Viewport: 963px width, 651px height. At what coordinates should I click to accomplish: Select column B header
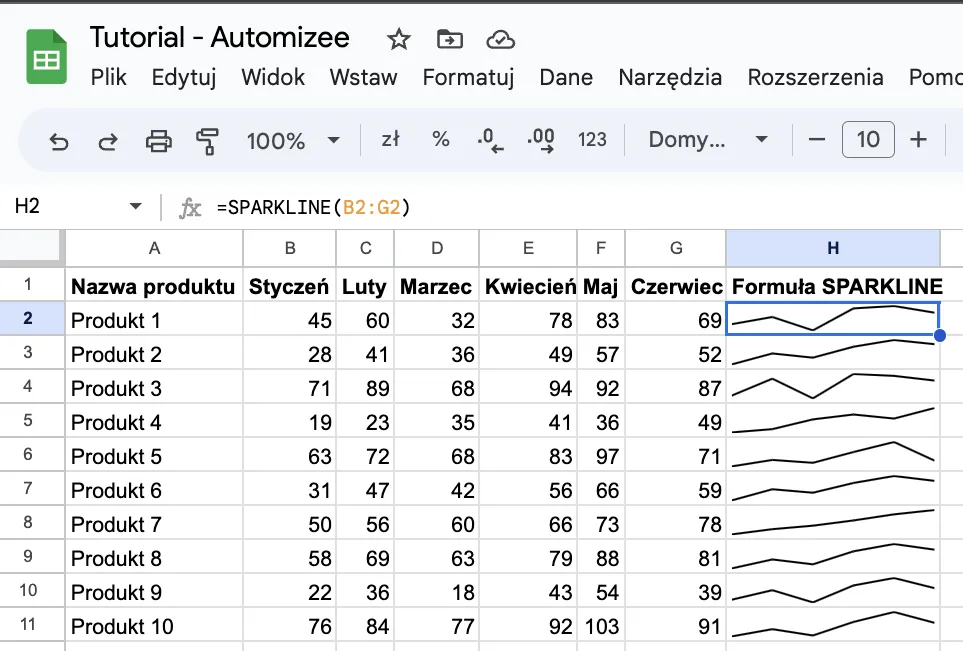click(290, 248)
